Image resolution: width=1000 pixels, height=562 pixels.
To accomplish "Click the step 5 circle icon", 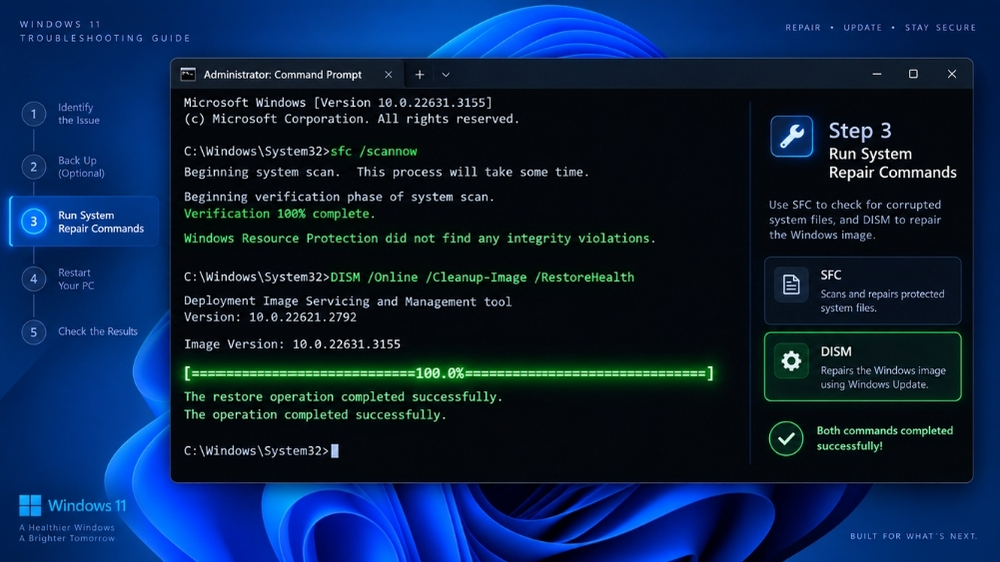I will [34, 332].
